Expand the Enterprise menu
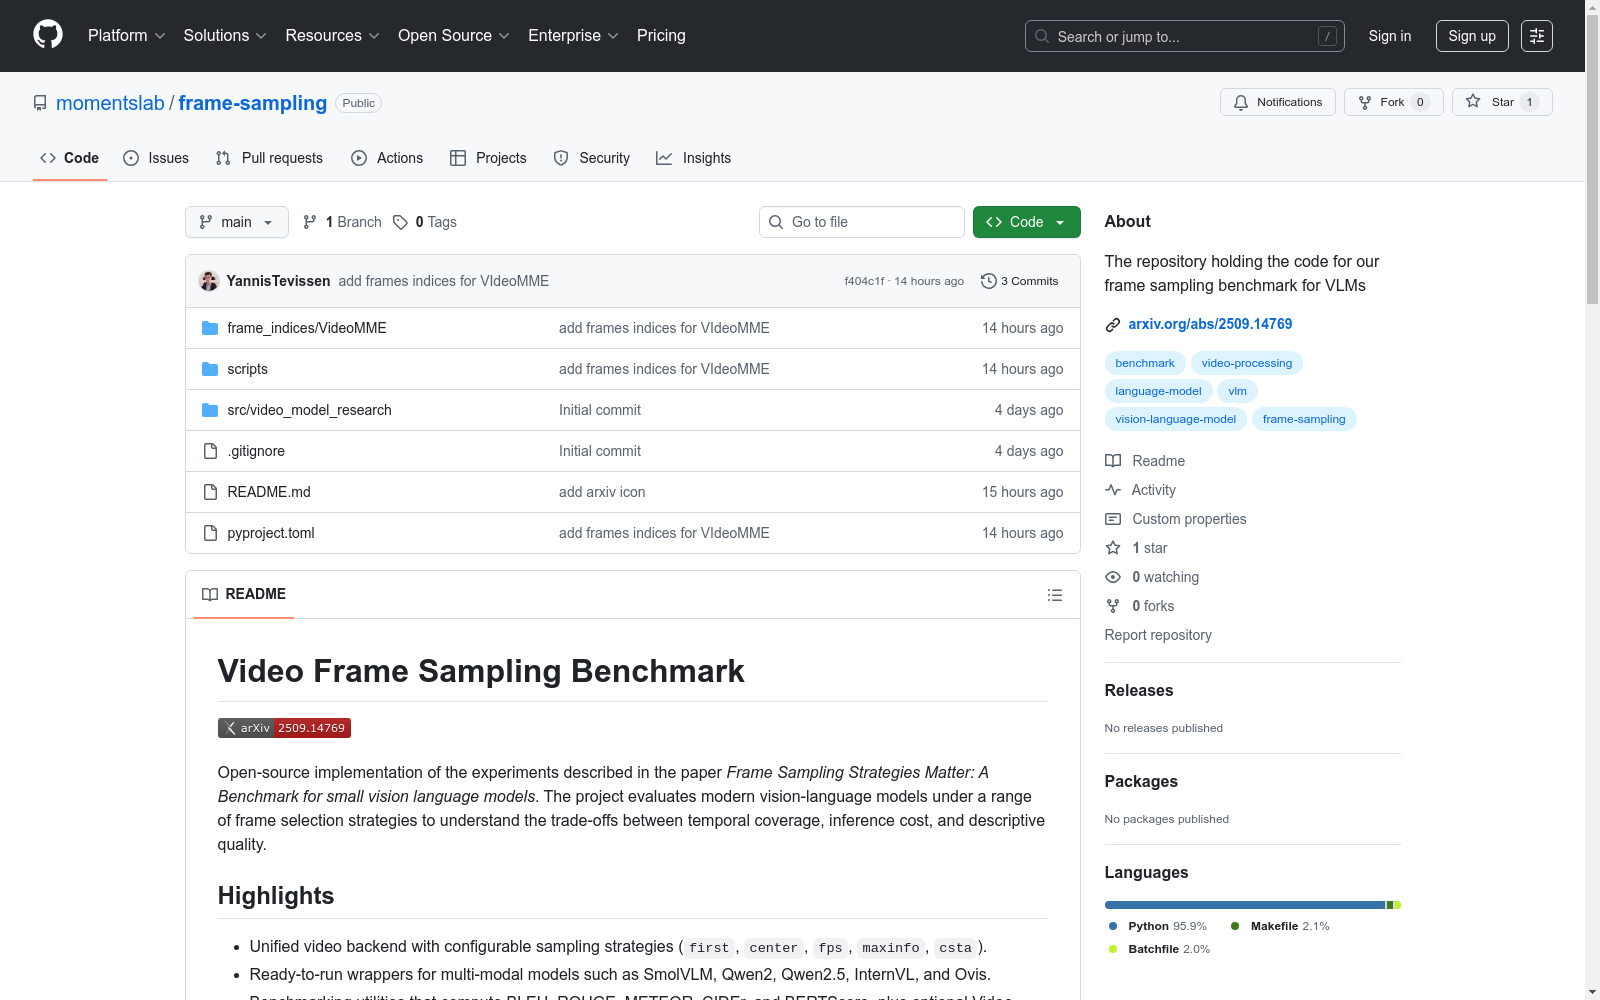 coord(573,36)
